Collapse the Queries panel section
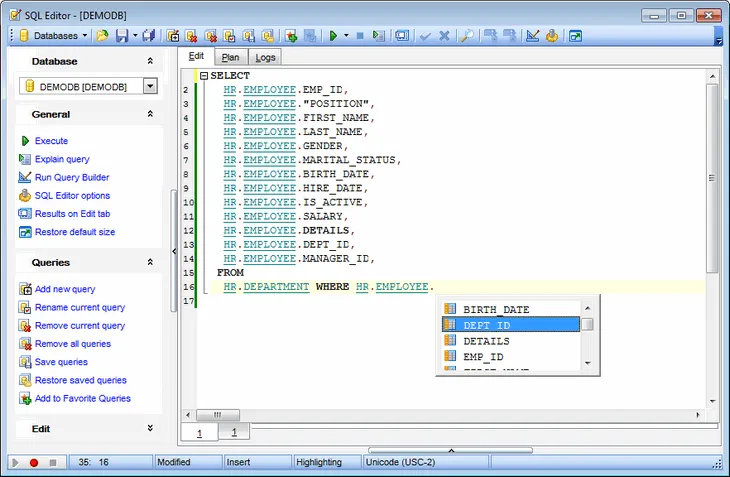730x477 pixels. coord(150,262)
